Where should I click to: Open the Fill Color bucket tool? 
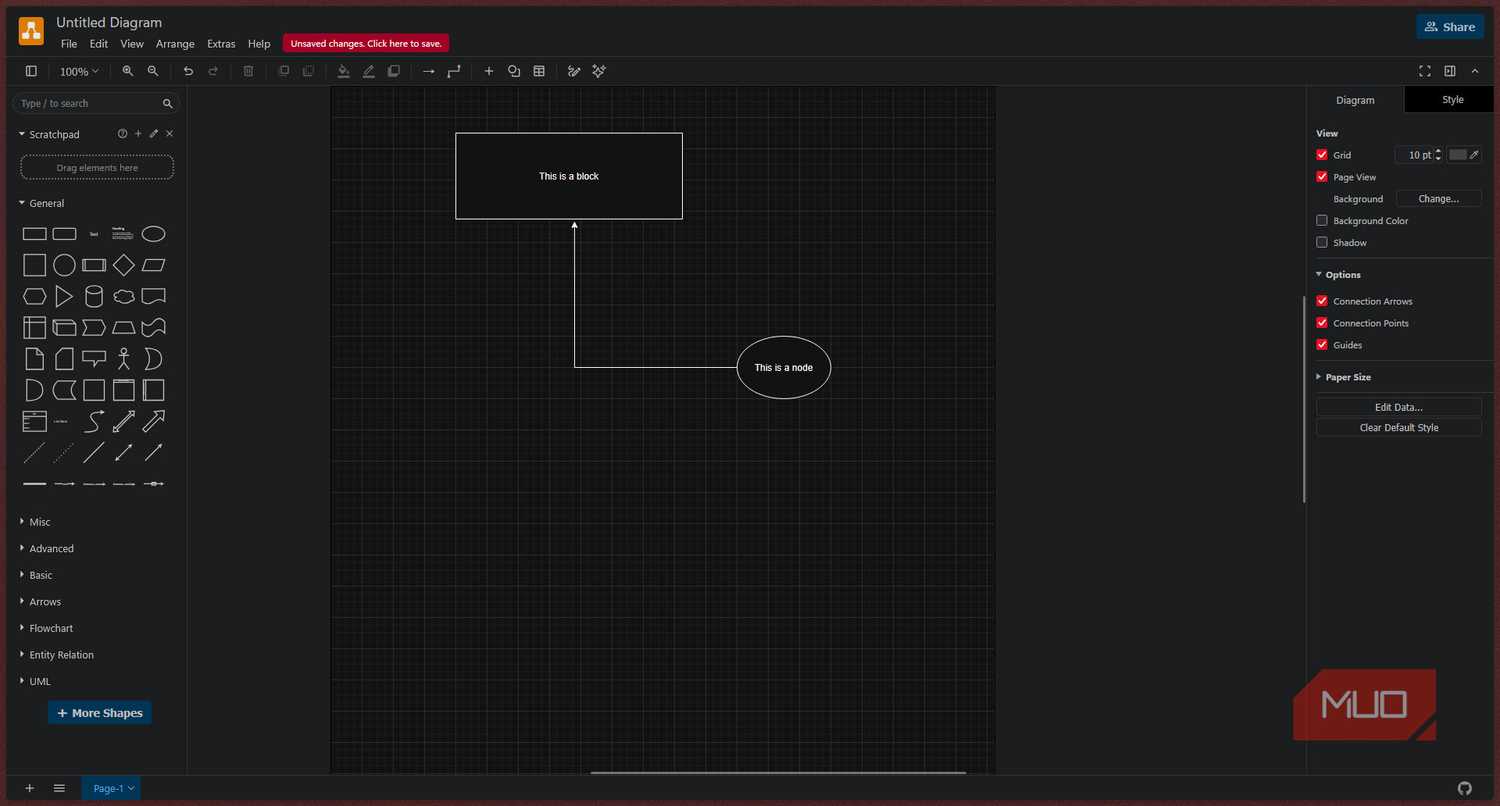[343, 71]
